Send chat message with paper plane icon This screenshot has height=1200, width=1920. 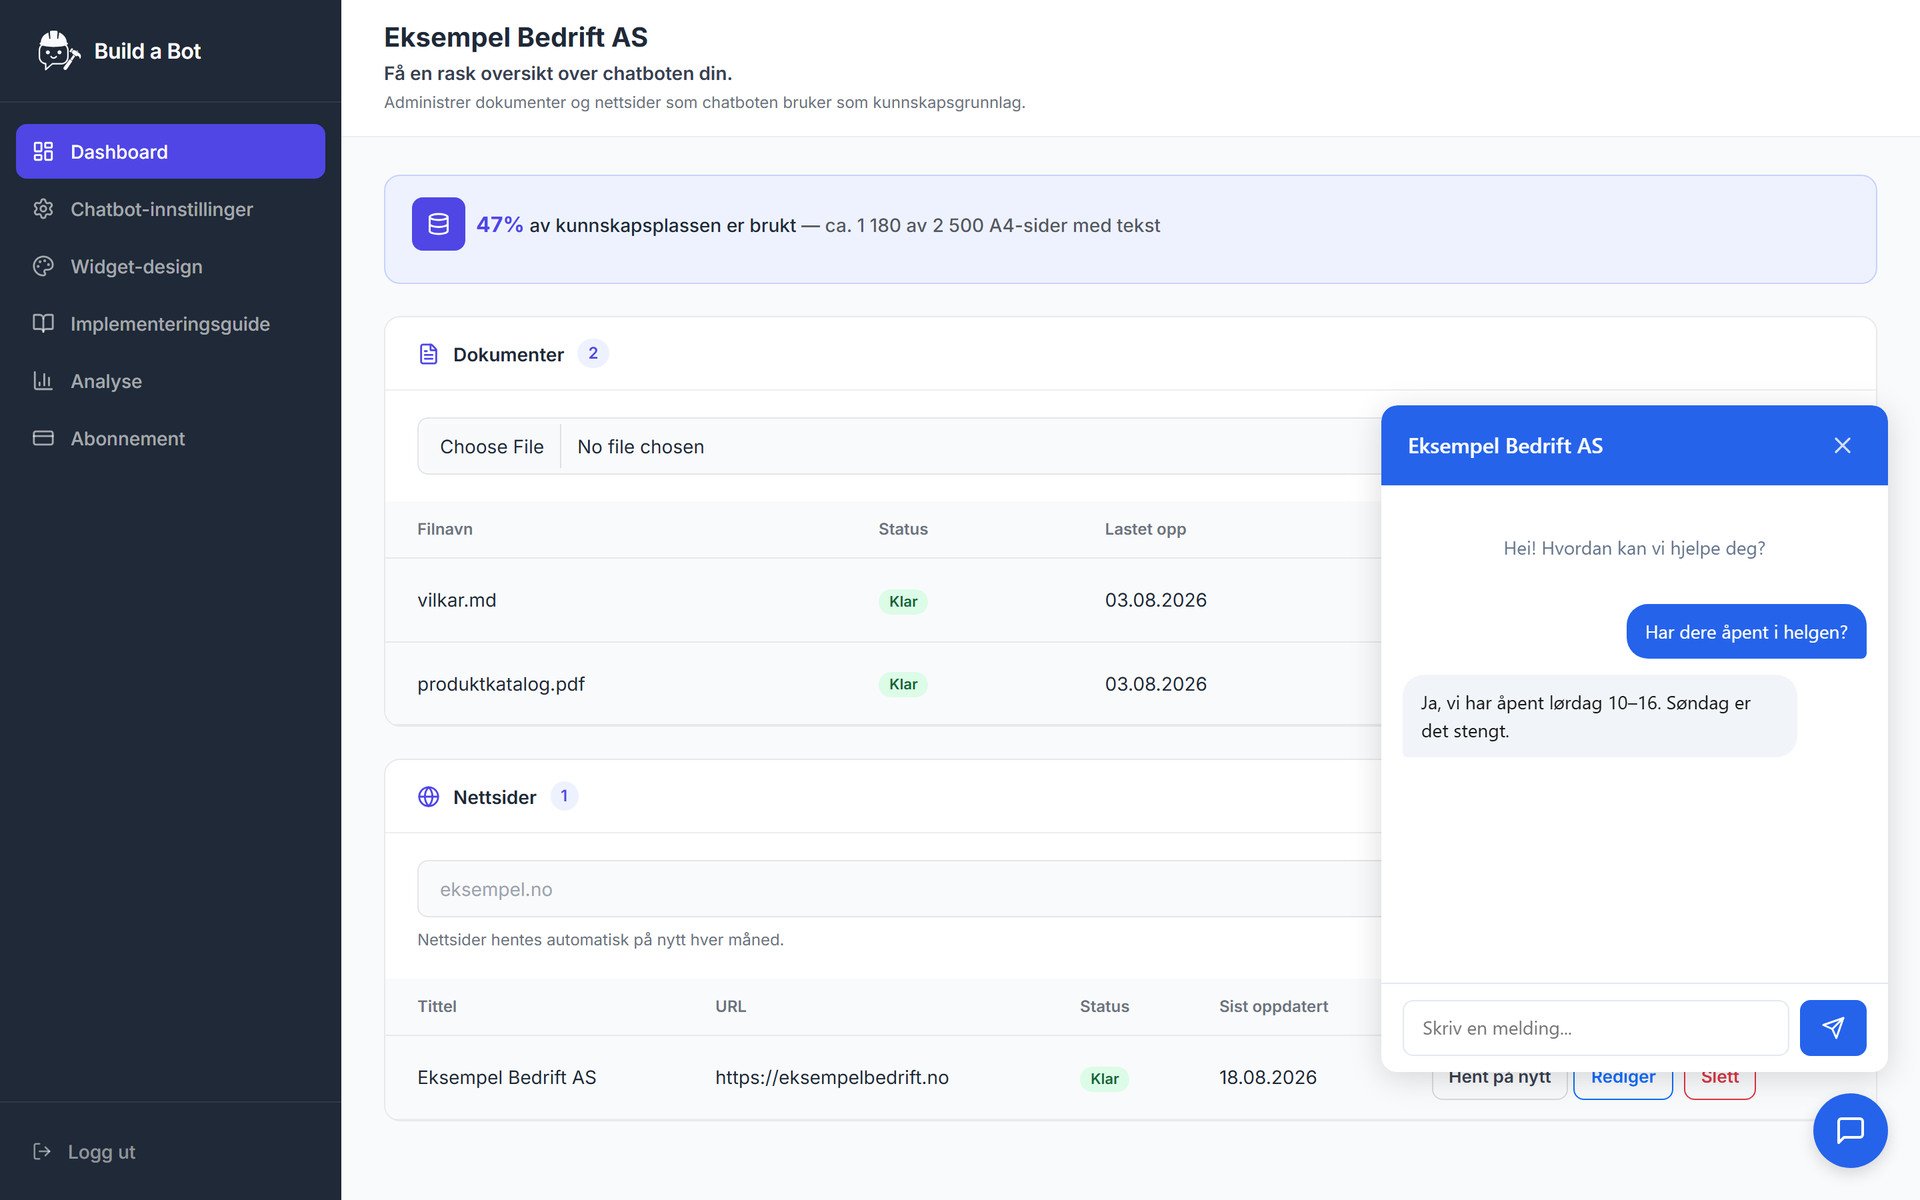[1833, 1028]
